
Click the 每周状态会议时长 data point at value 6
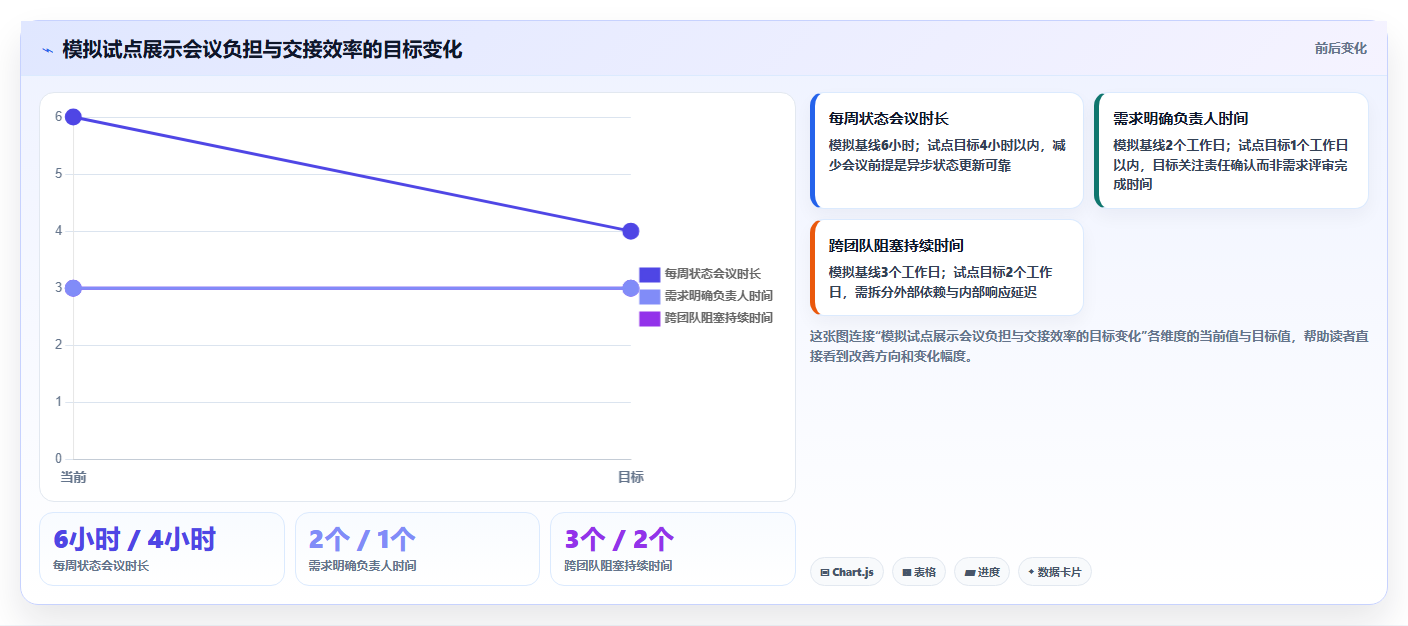73,117
